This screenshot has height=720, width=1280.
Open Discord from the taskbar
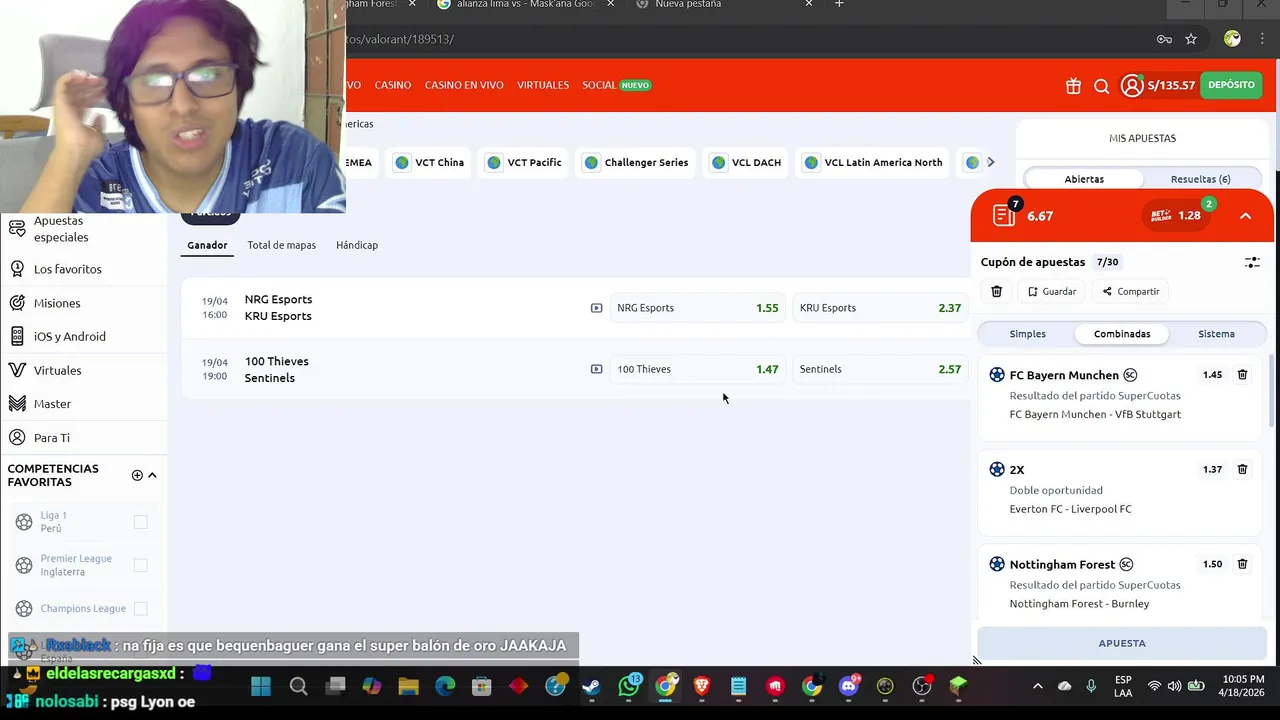pyautogui.click(x=849, y=686)
